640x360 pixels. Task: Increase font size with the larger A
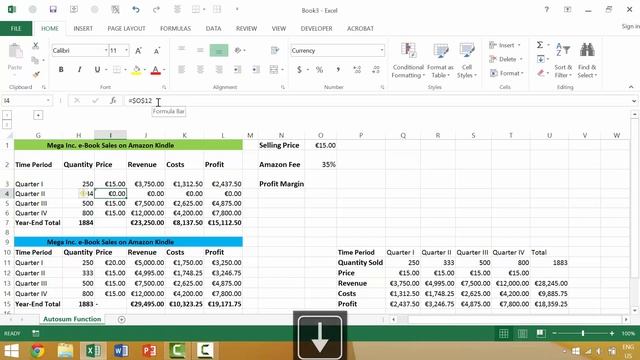pyautogui.click(x=138, y=51)
